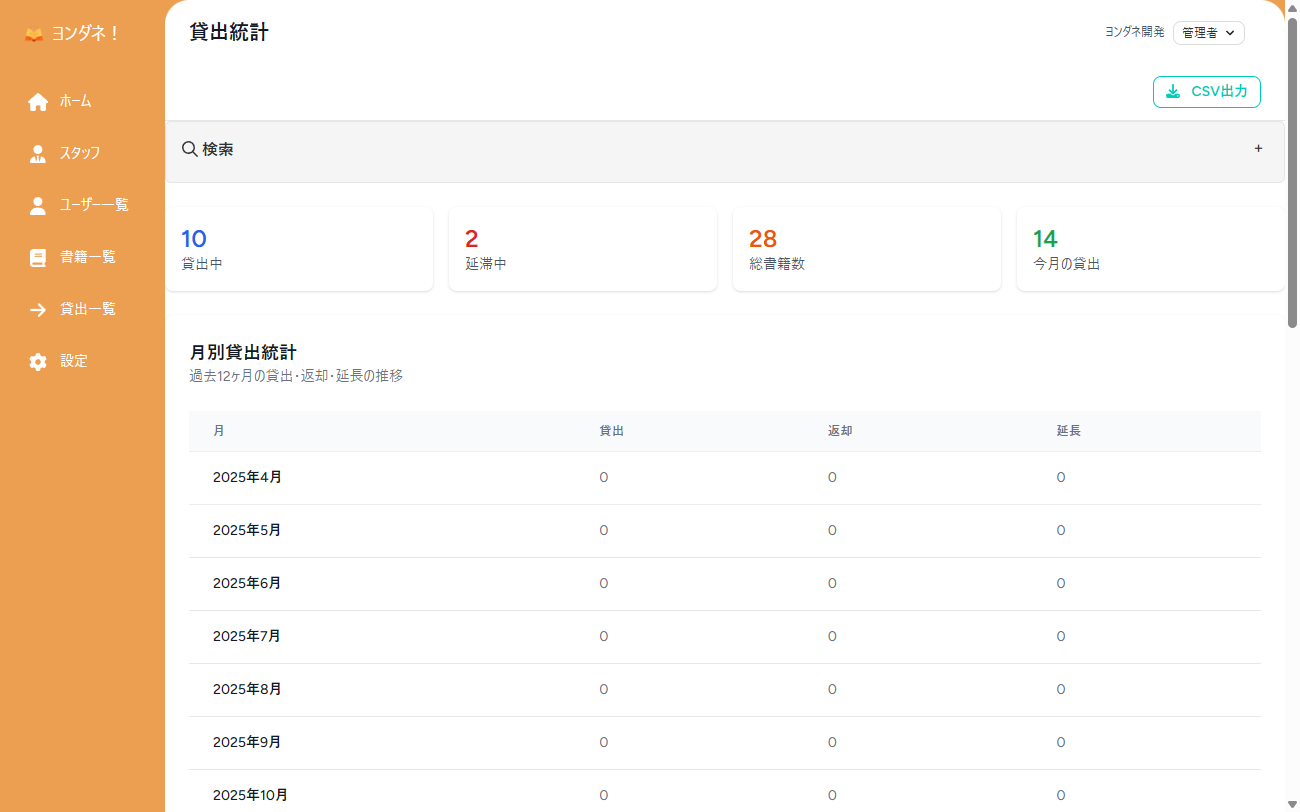
Task: Click the loan list arrow icon
Action: click(38, 309)
